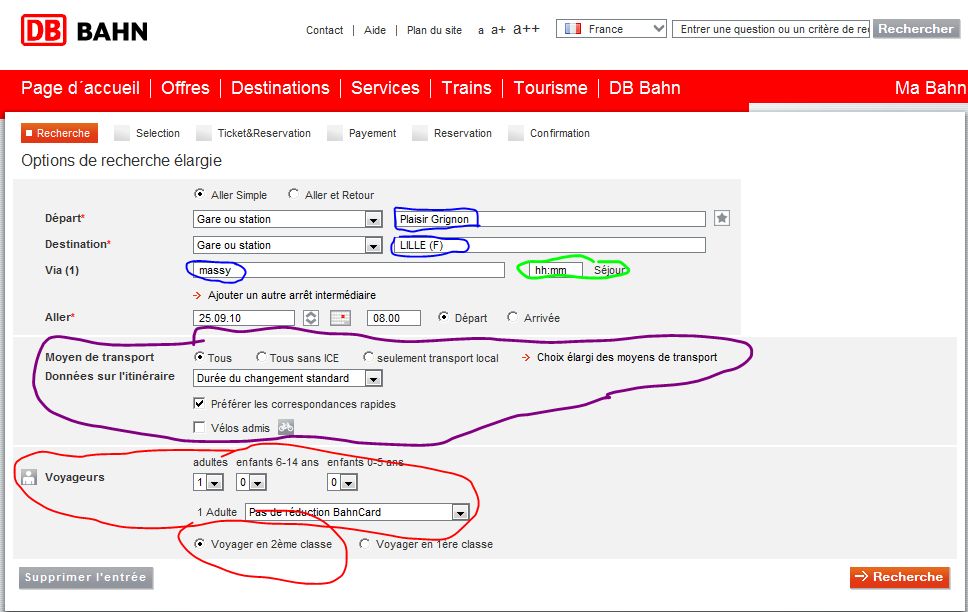968x612 pixels.
Task: Select the Aller et Retour radio button
Action: pyautogui.click(x=293, y=194)
